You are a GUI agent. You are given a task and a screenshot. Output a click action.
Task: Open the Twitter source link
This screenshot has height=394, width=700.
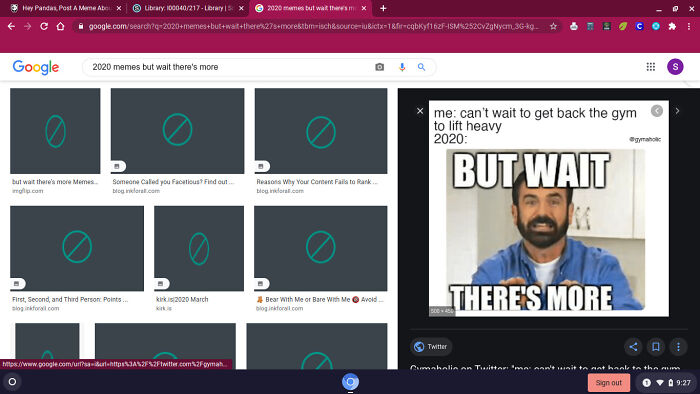click(431, 347)
